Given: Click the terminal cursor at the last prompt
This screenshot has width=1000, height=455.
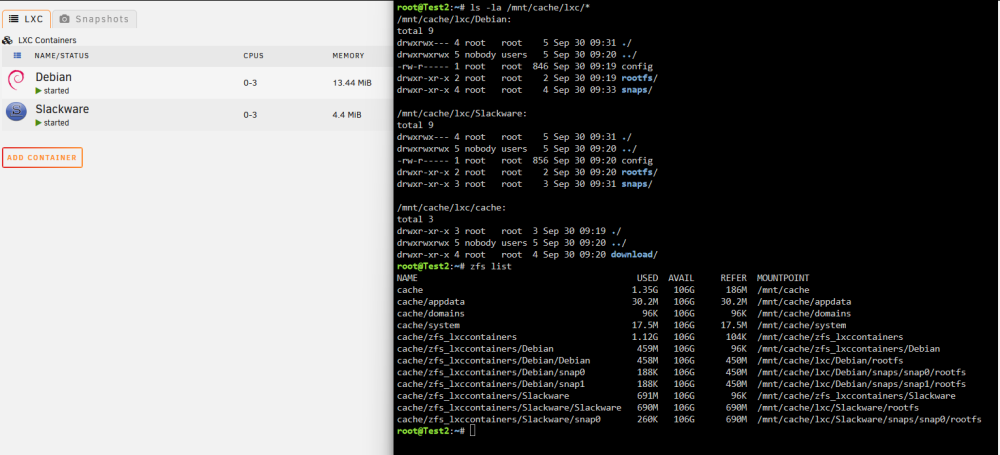Looking at the screenshot, I should 473,431.
